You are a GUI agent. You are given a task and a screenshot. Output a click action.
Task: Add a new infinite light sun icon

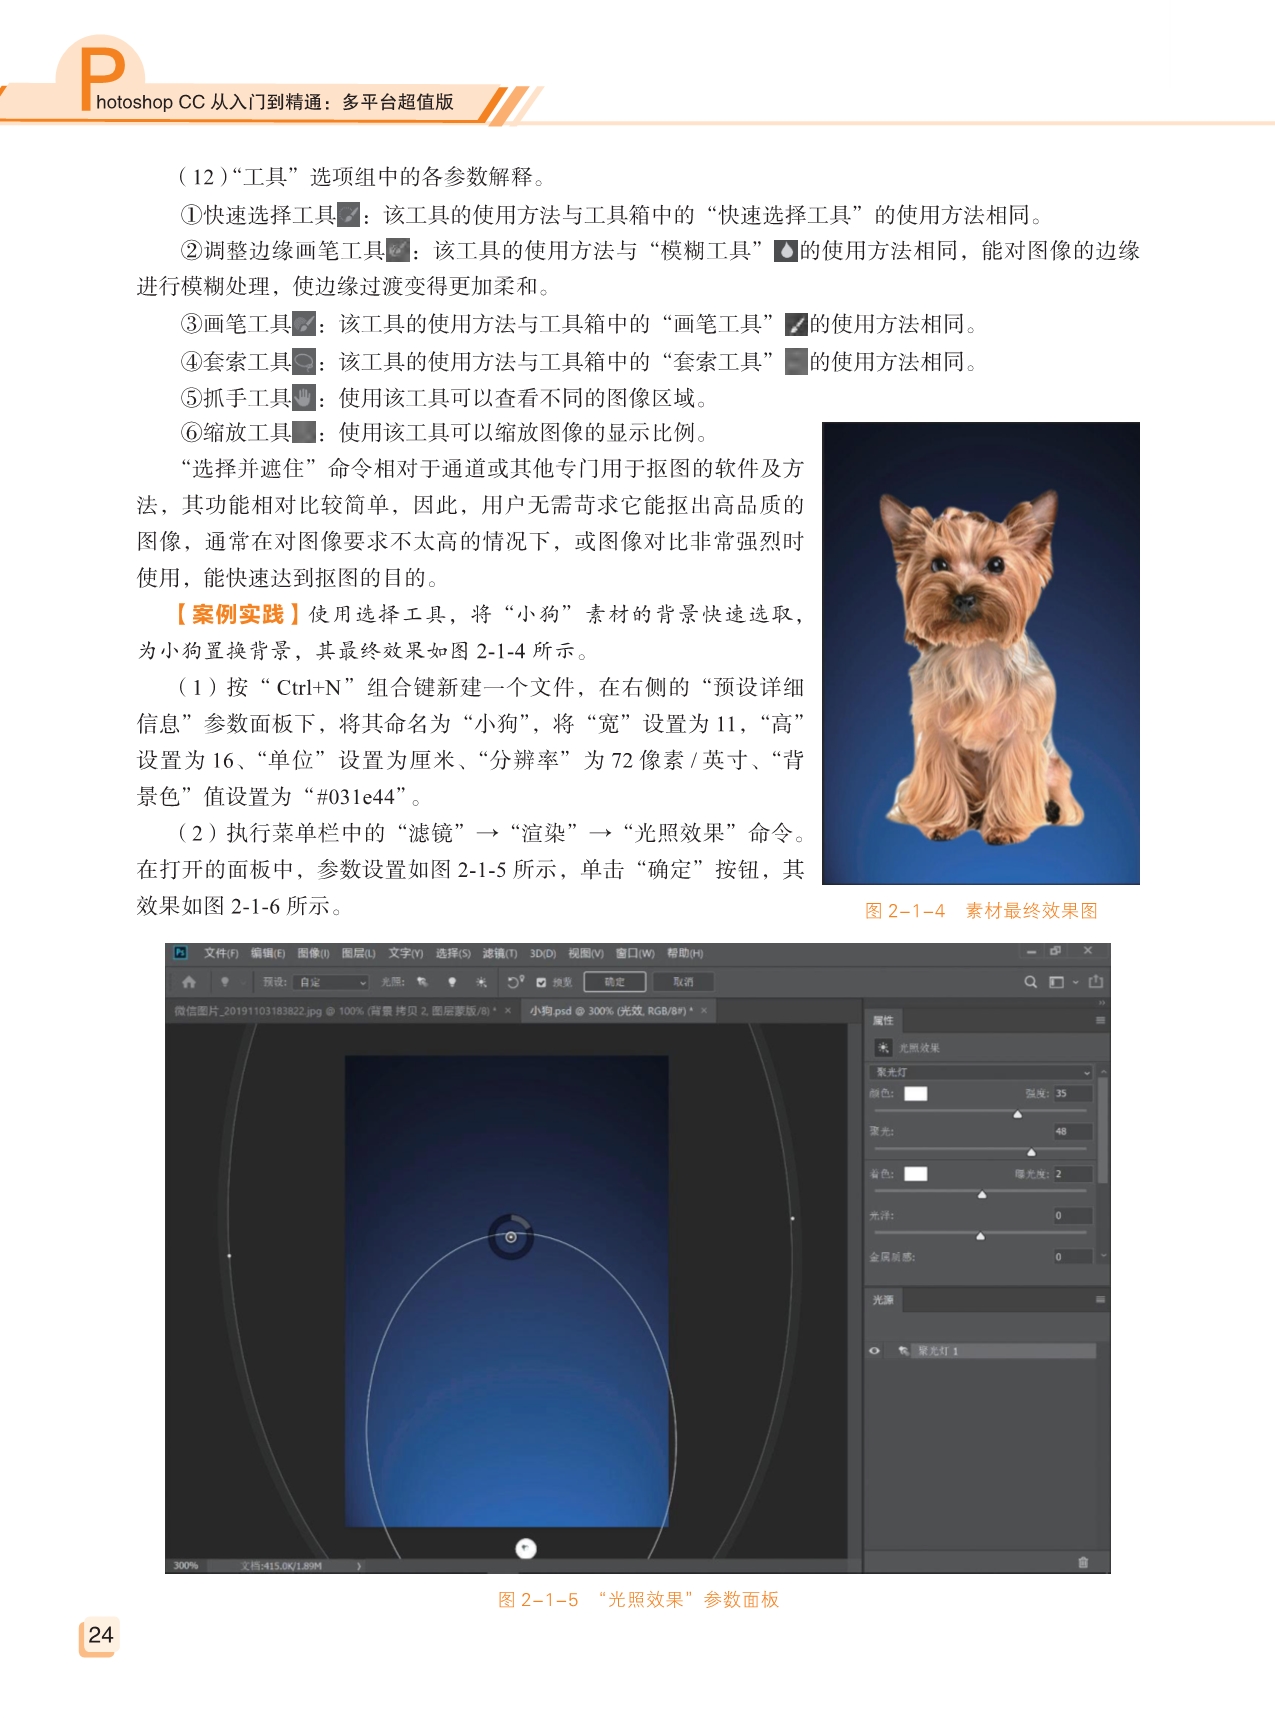481,982
